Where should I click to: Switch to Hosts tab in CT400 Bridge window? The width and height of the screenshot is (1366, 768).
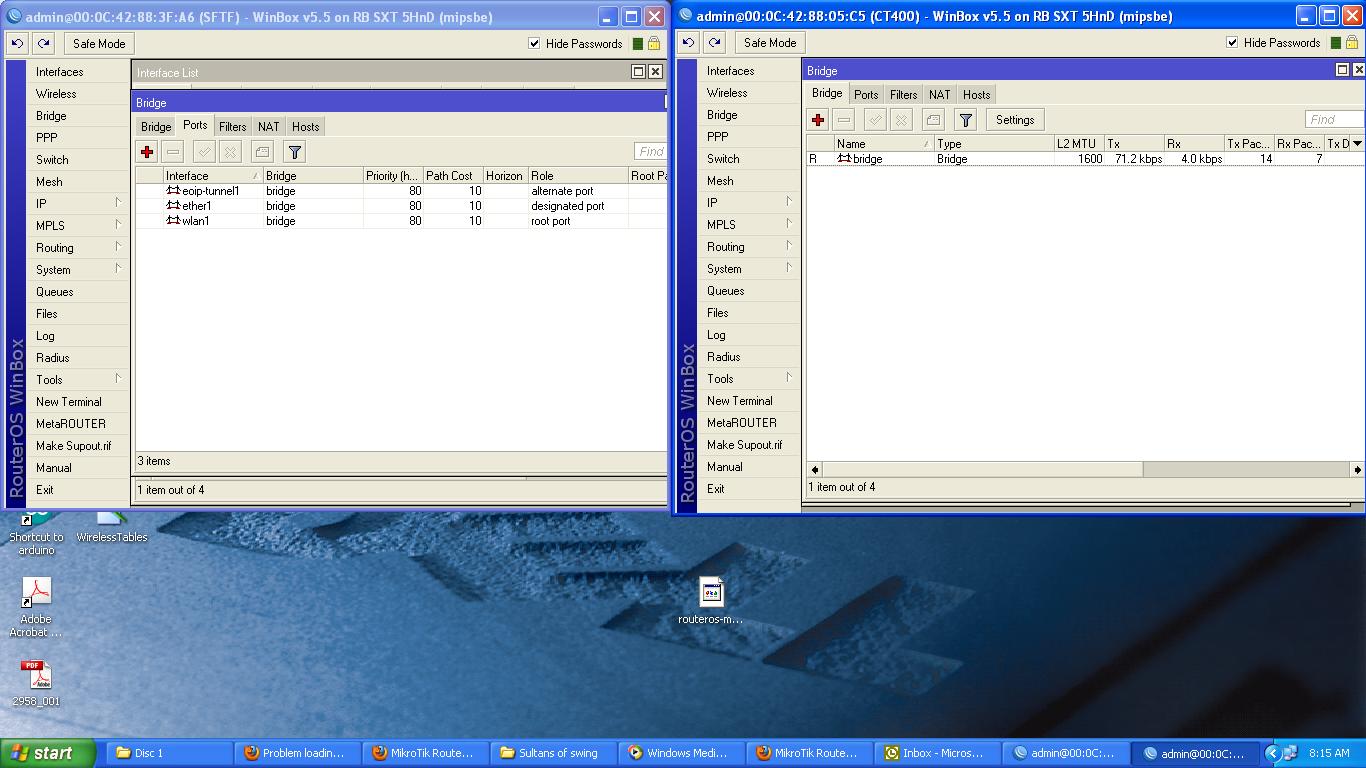point(977,95)
